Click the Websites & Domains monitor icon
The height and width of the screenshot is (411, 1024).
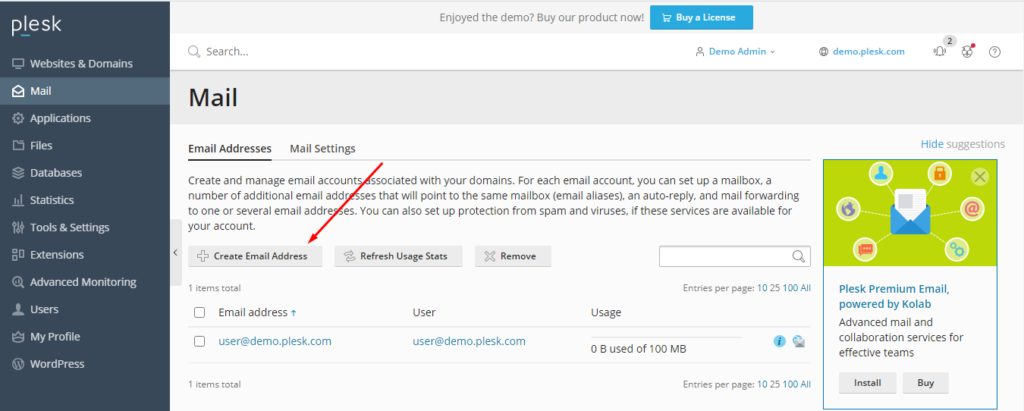point(18,64)
